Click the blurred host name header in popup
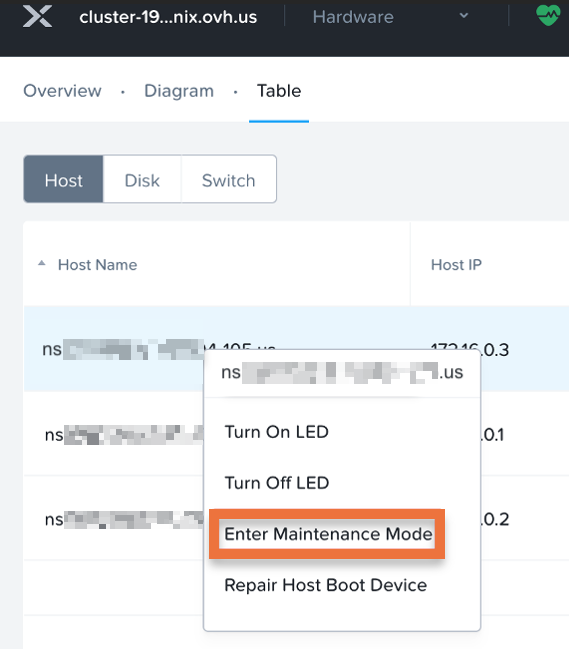The image size is (569, 649). click(x=342, y=372)
